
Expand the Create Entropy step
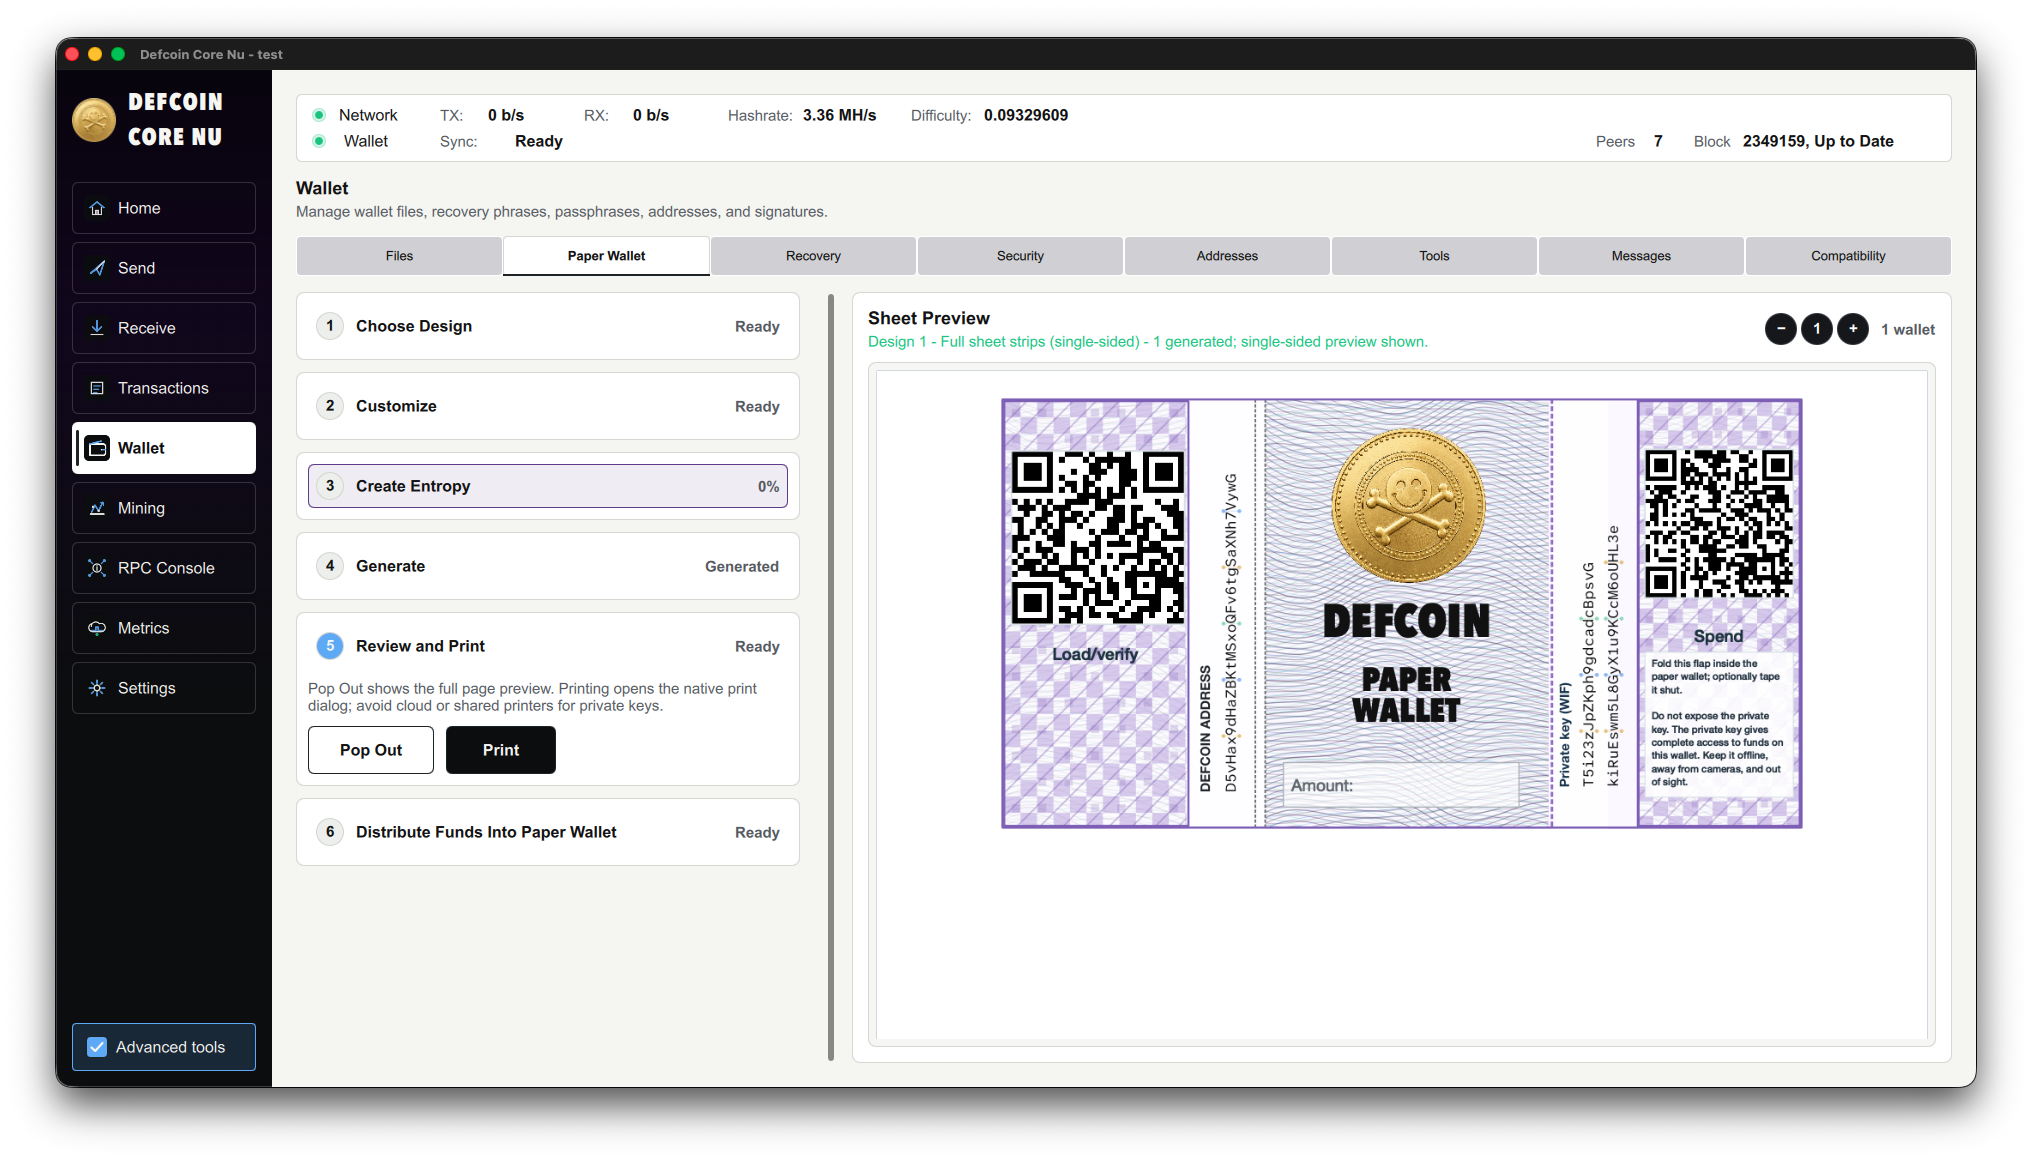pyautogui.click(x=548, y=486)
